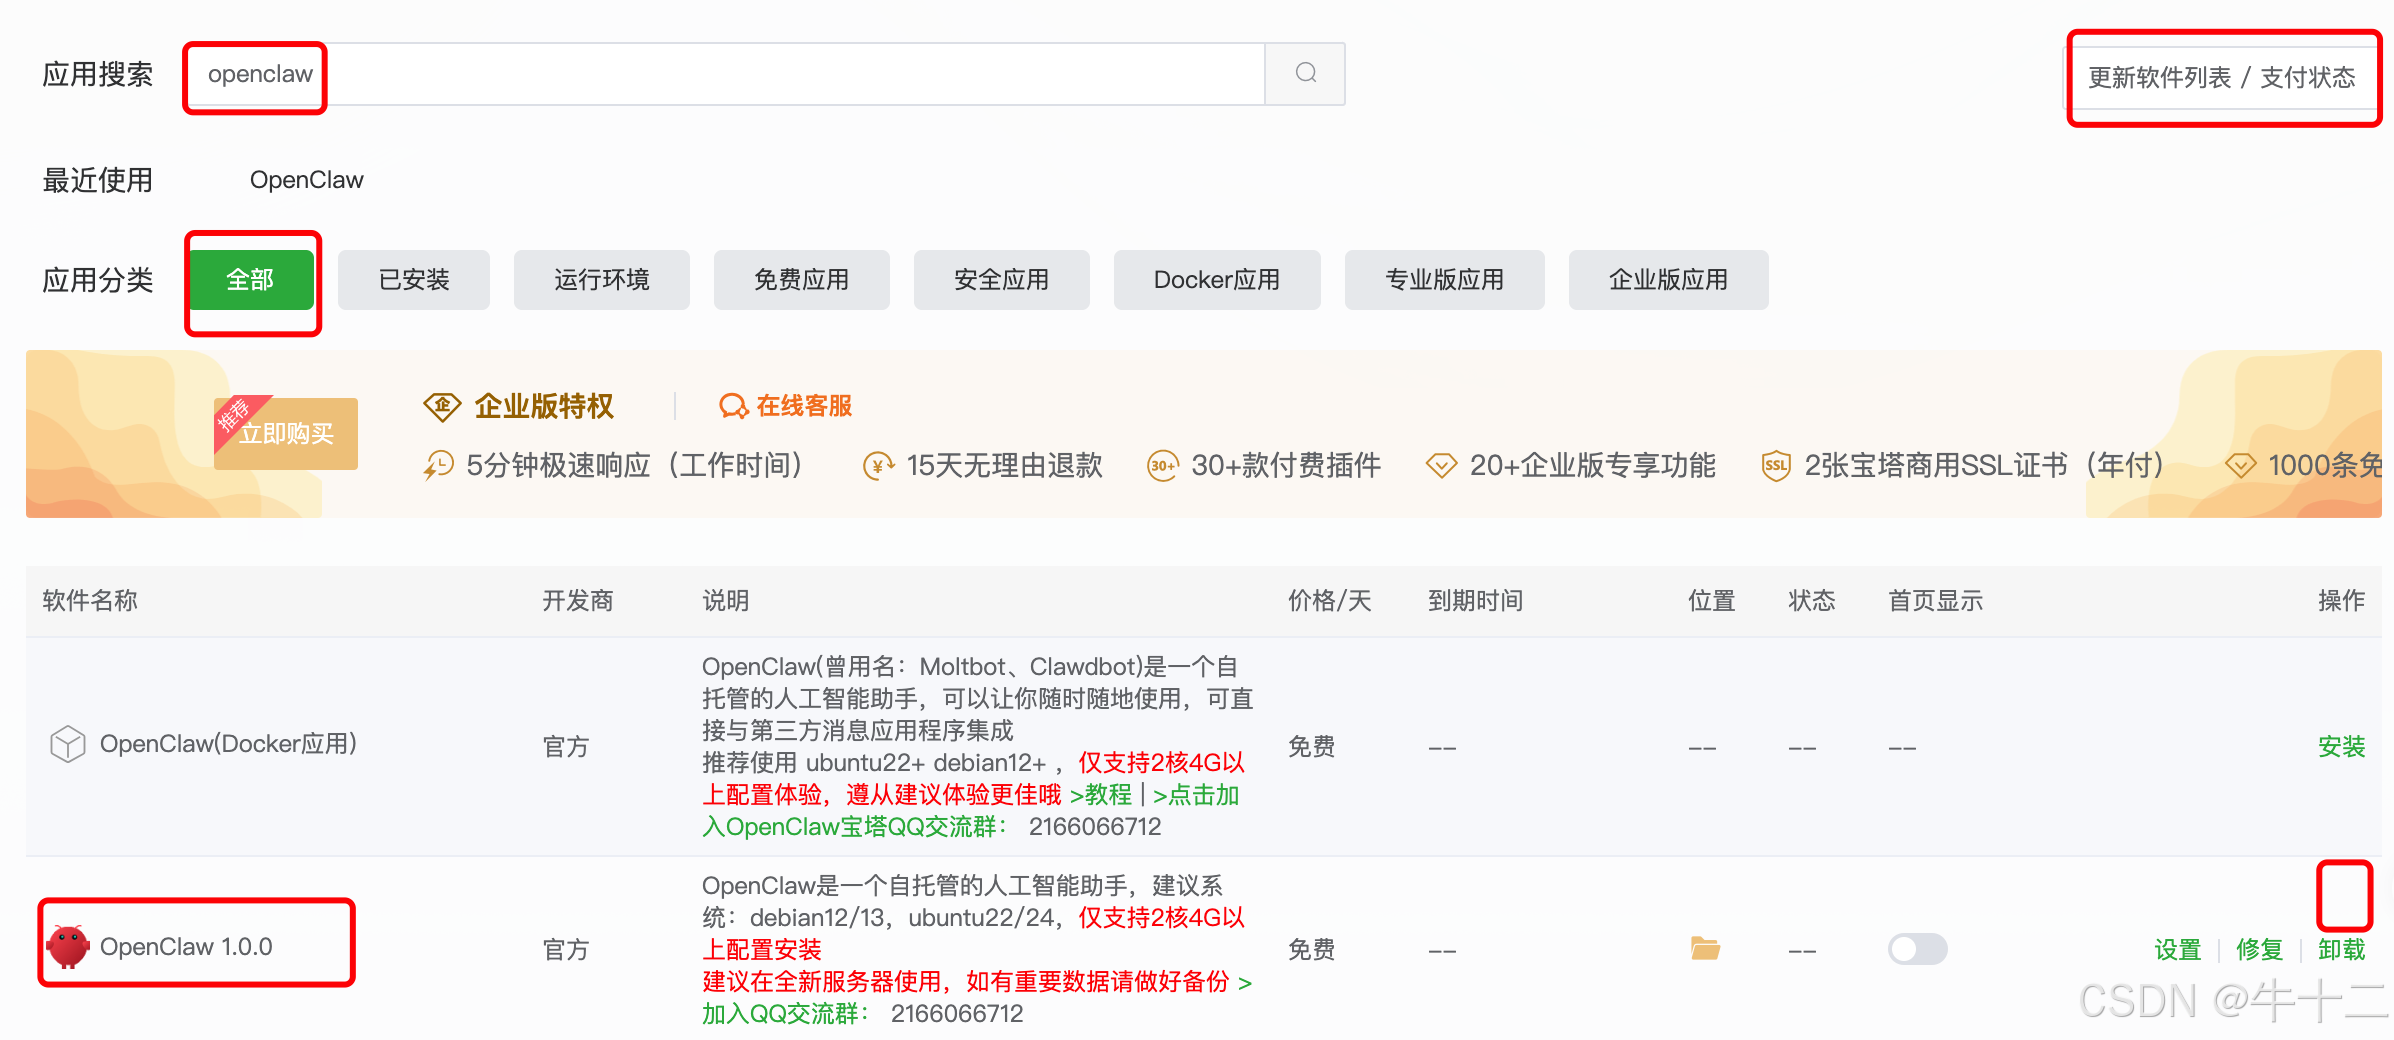The image size is (2394, 1040).
Task: Click the 价格/天 column header
Action: coord(1330,601)
